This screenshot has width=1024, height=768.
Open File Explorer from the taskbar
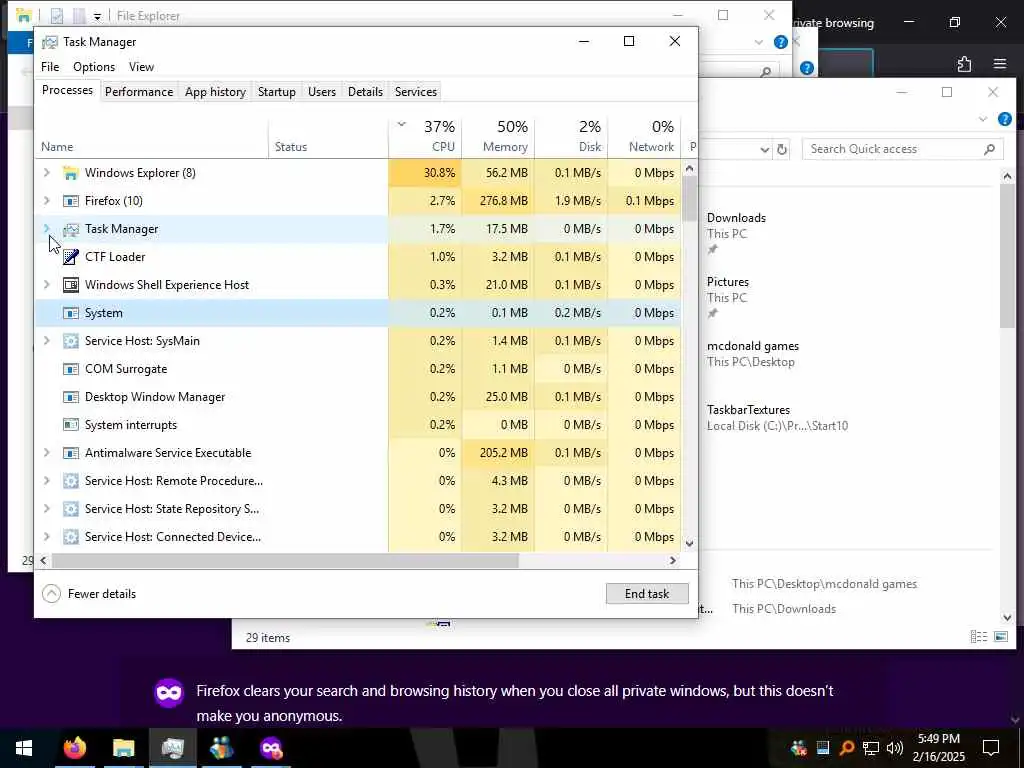point(123,748)
